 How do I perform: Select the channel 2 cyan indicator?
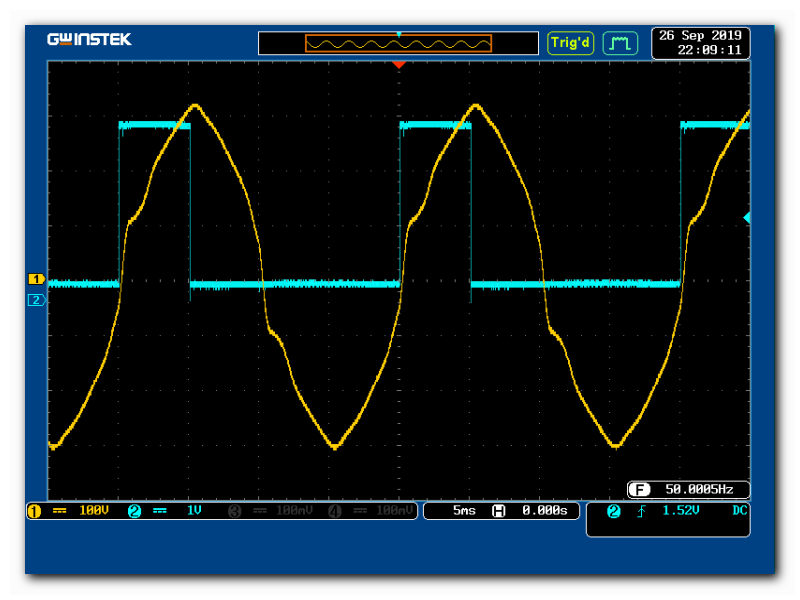(134, 511)
